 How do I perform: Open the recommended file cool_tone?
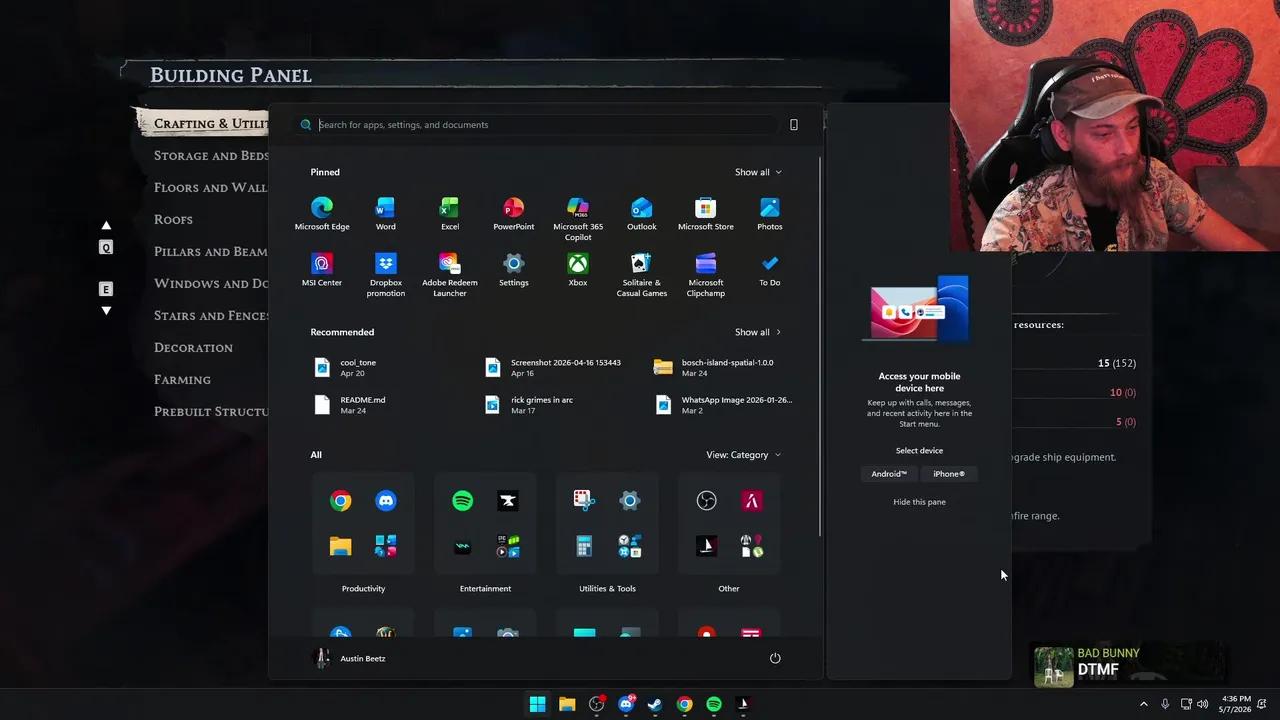[345, 368]
